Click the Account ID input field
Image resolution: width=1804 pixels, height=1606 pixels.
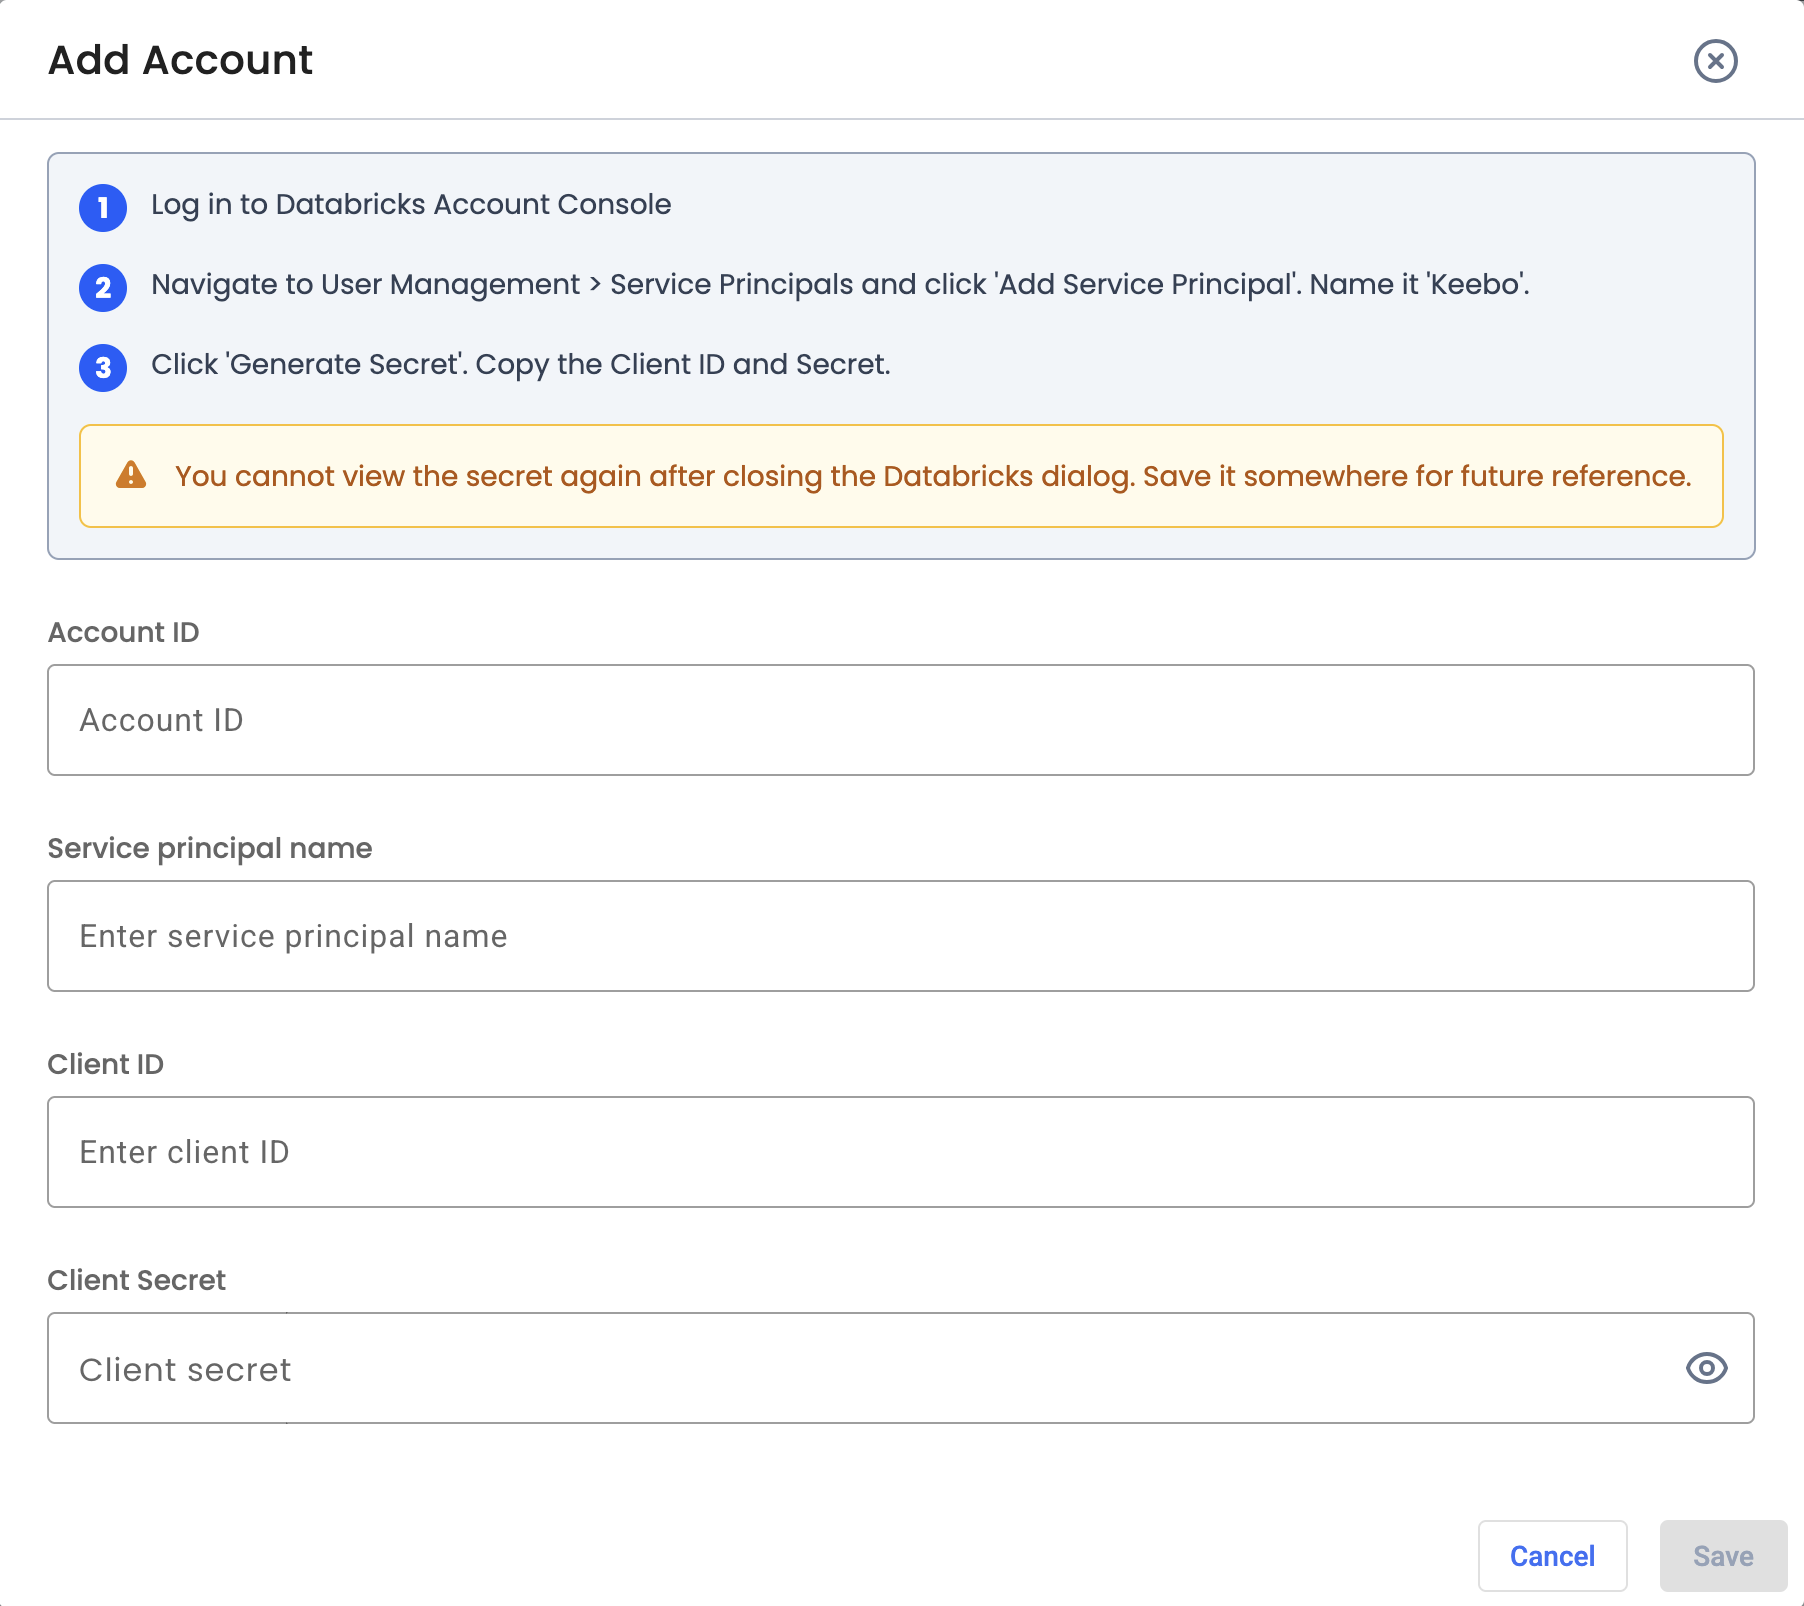pos(901,720)
